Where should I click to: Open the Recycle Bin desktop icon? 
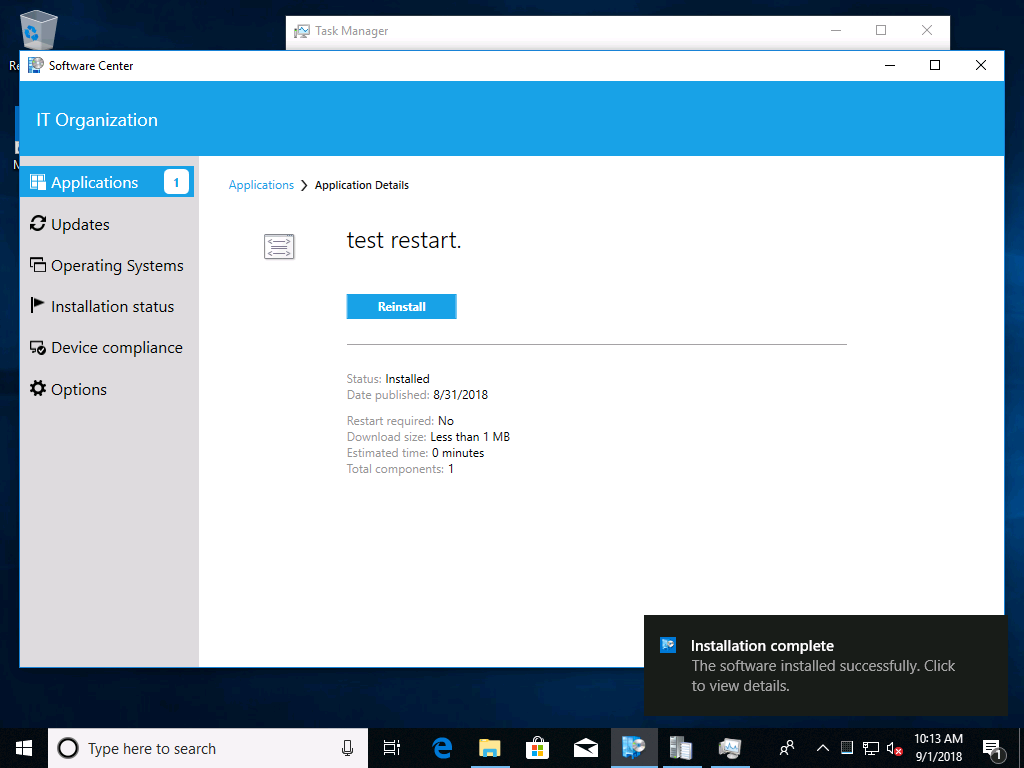point(38,31)
